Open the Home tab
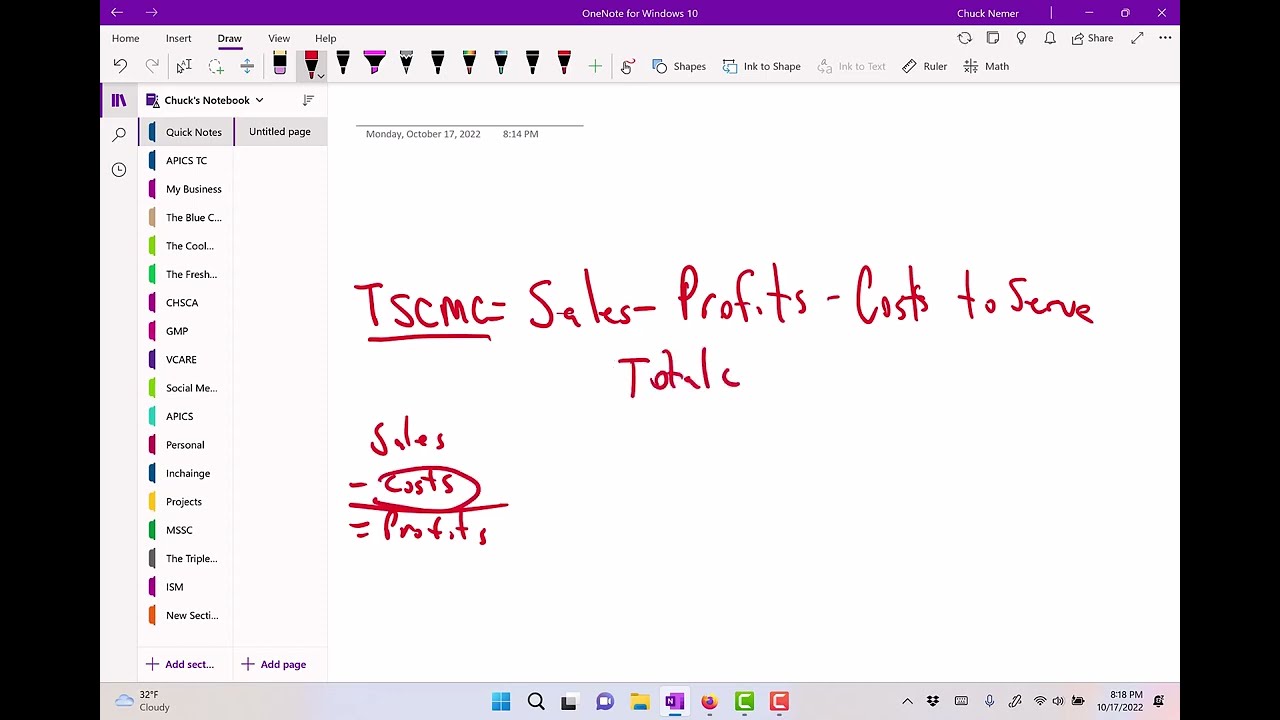Image resolution: width=1280 pixels, height=720 pixels. (125, 38)
